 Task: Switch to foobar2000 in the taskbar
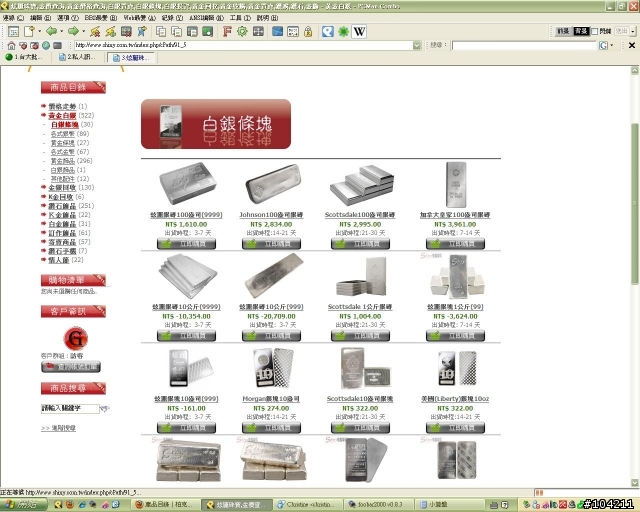380,505
